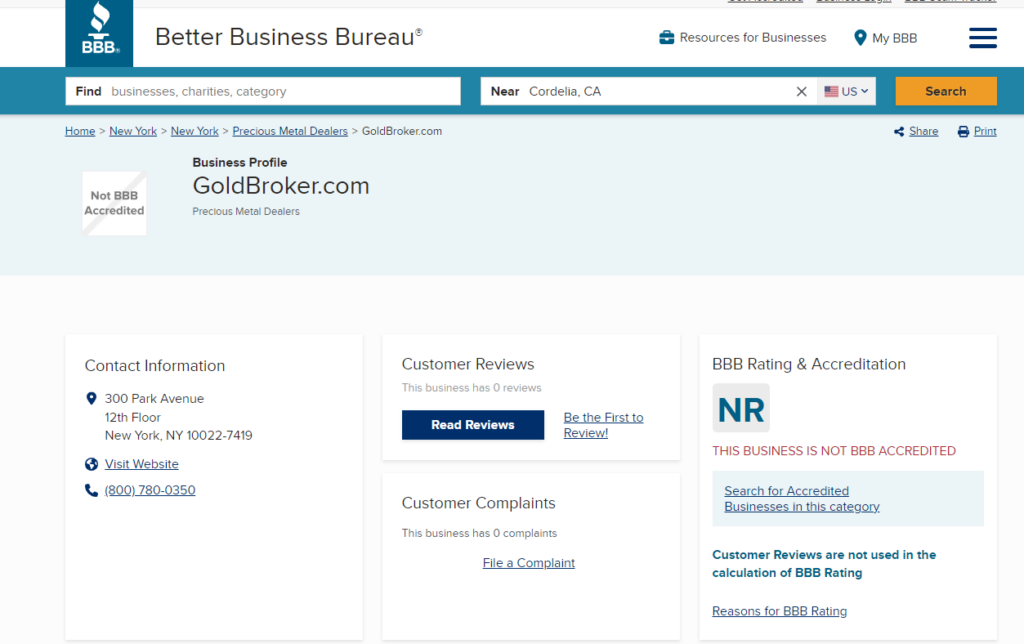
Task: Click the US flag icon
Action: pyautogui.click(x=831, y=91)
